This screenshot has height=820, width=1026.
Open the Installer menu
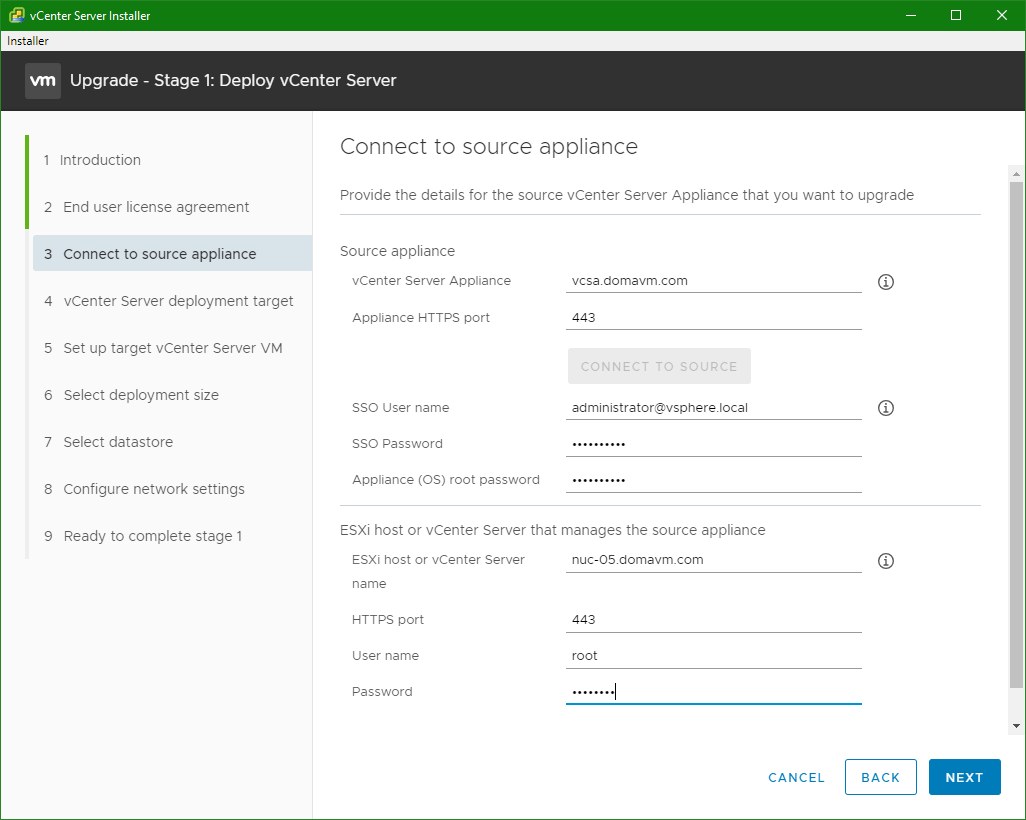[27, 41]
